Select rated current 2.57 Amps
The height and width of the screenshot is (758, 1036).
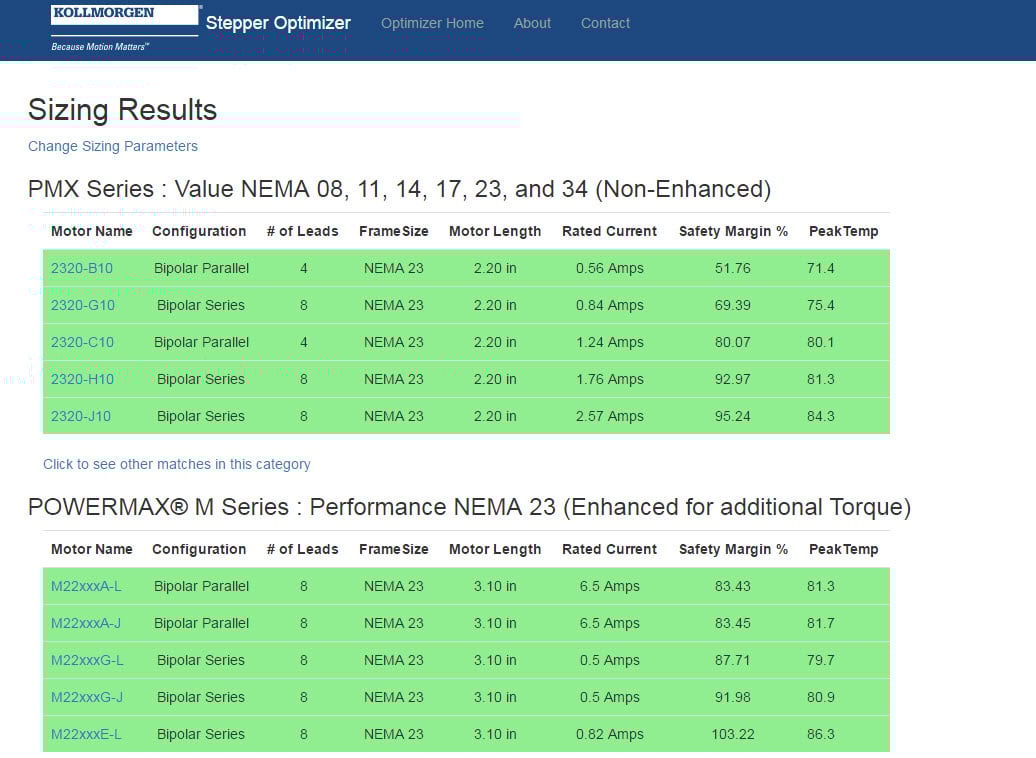coord(609,416)
